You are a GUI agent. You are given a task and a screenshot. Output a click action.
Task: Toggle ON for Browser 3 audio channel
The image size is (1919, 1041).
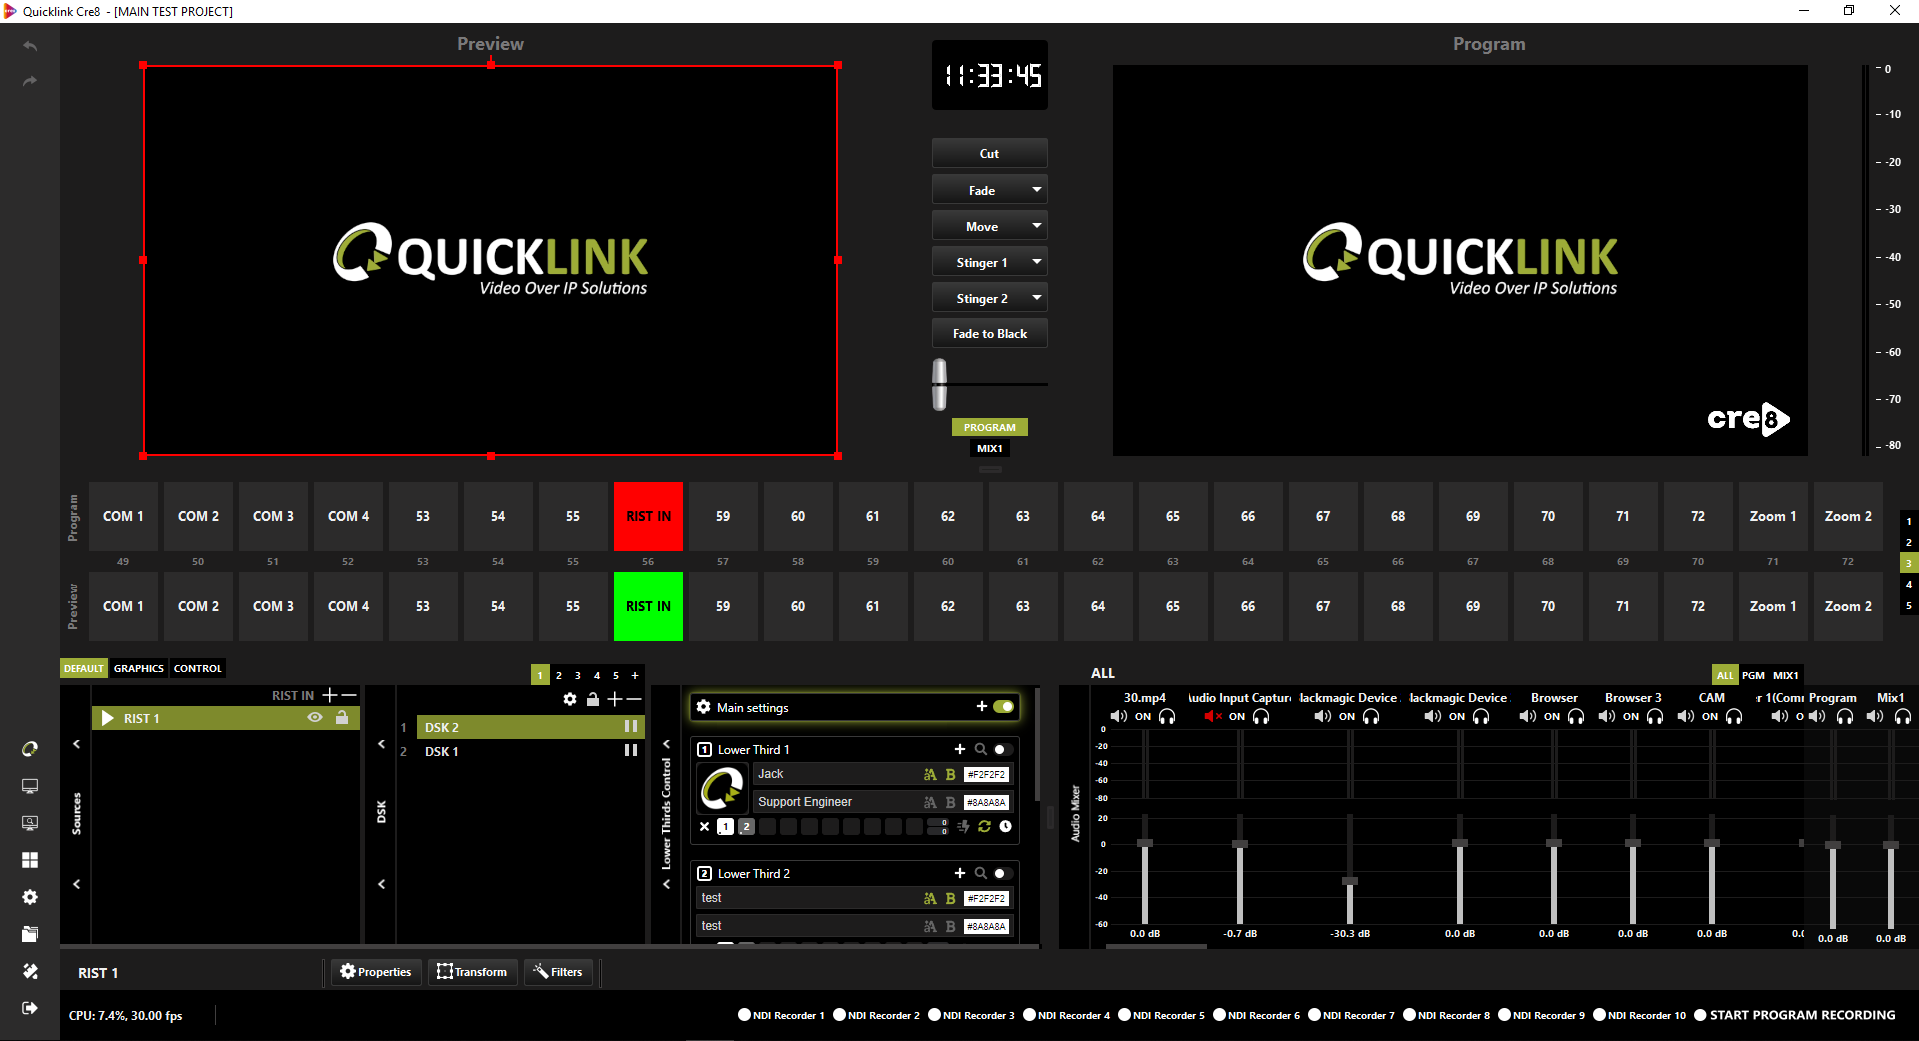[x=1631, y=716]
